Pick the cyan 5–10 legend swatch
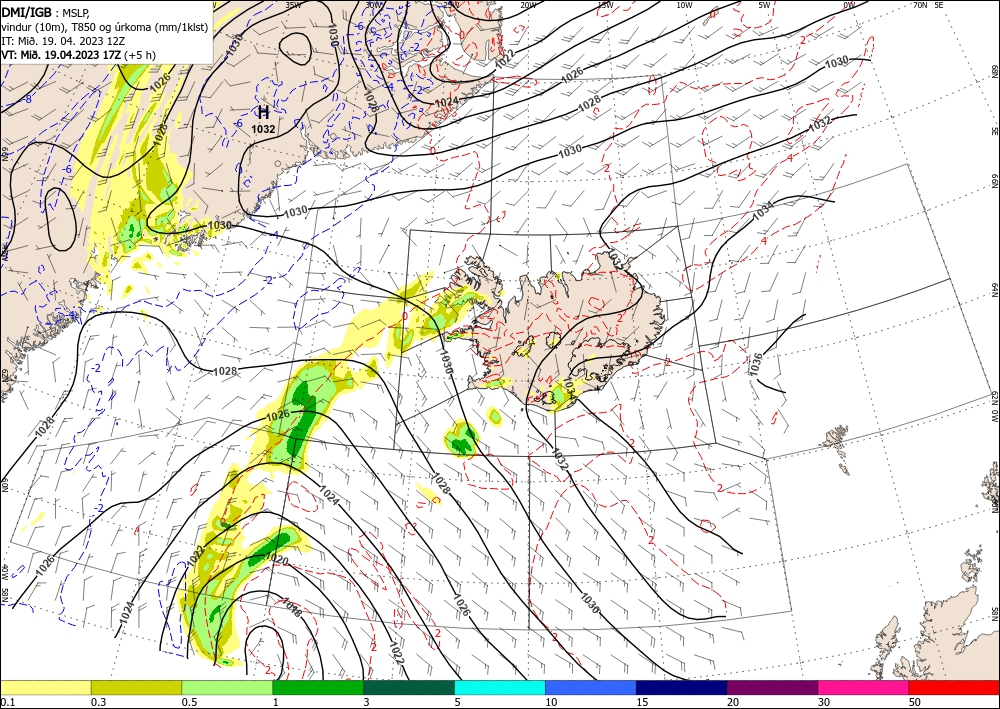The image size is (1000, 709). coord(500,688)
